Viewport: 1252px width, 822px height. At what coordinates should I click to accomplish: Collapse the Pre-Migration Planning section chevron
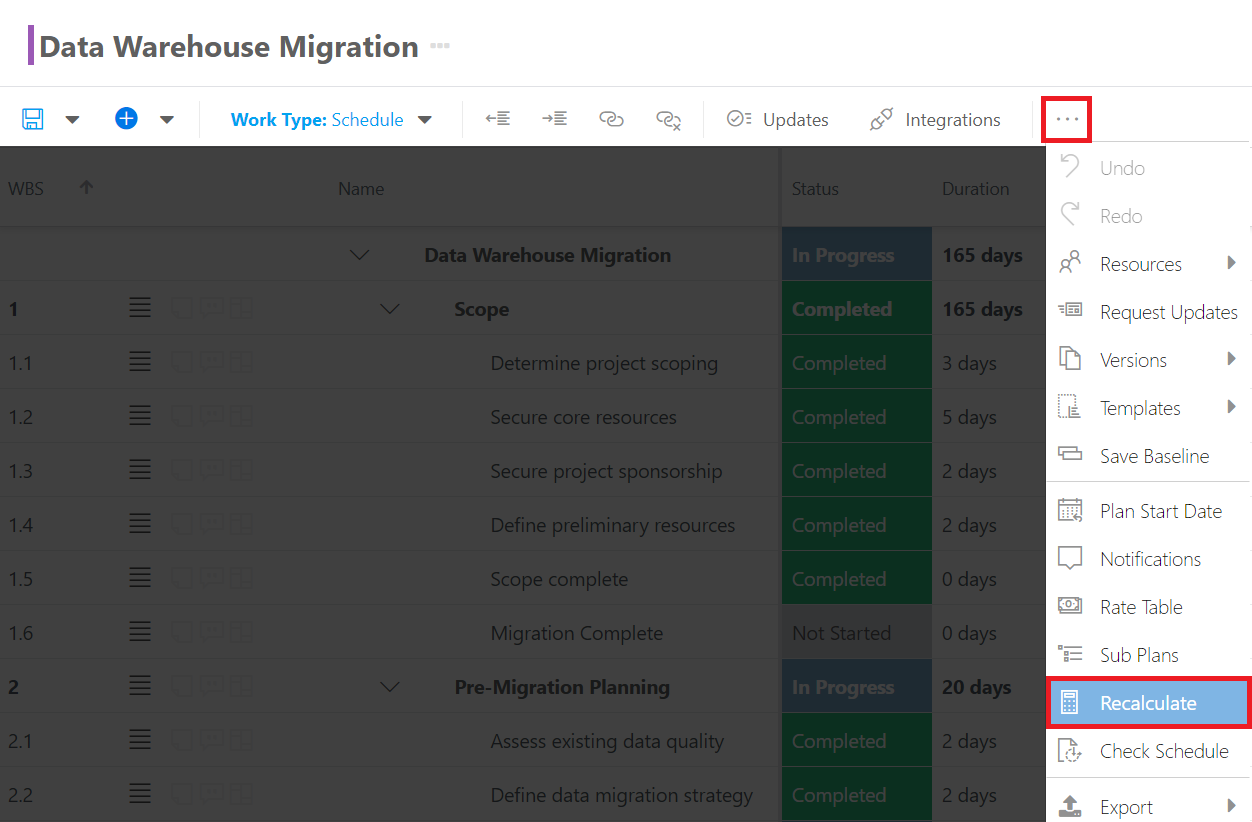[x=390, y=687]
